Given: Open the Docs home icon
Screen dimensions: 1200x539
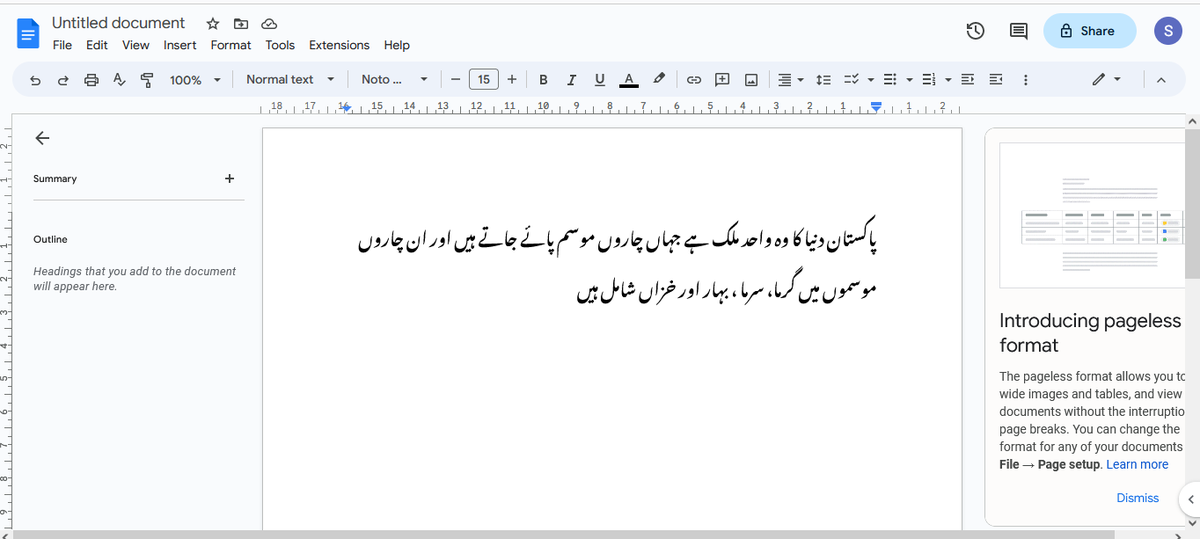Looking at the screenshot, I should 28,34.
